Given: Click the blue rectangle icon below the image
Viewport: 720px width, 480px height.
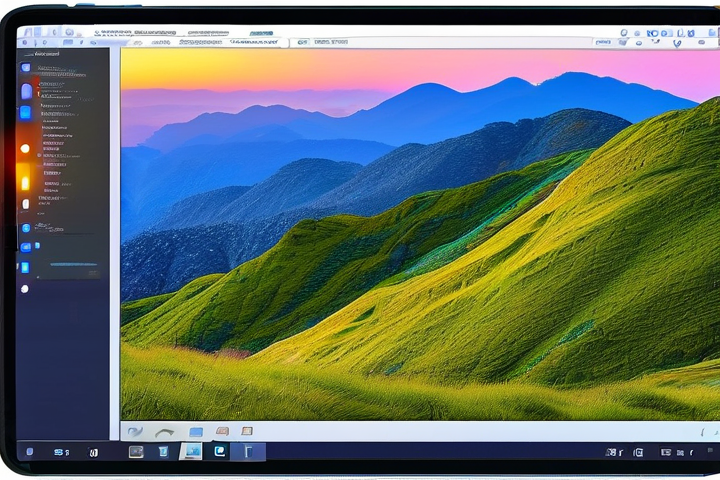Looking at the screenshot, I should coord(196,432).
